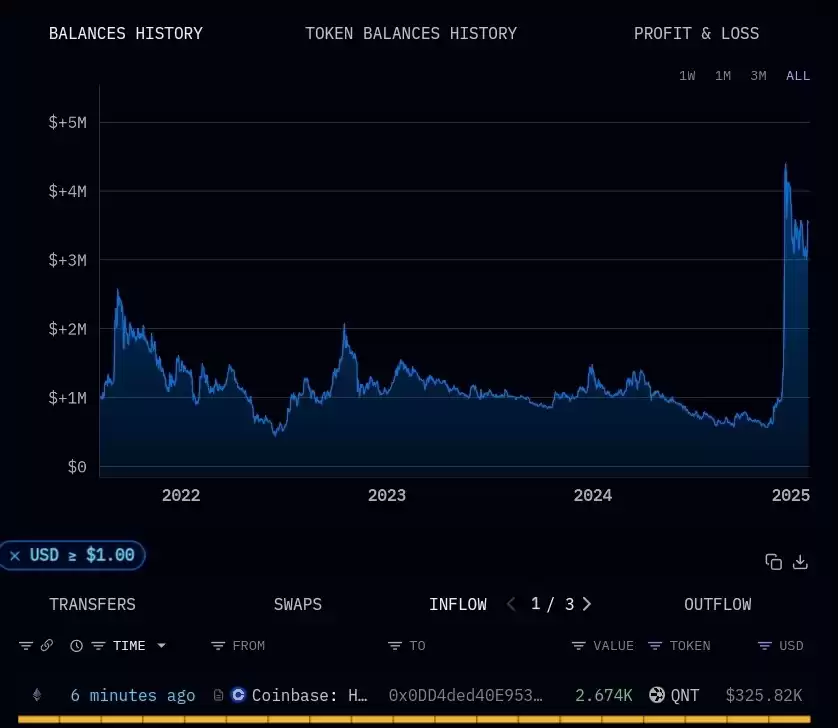Click the 2023 x-axis label
The height and width of the screenshot is (728, 838).
pos(386,495)
